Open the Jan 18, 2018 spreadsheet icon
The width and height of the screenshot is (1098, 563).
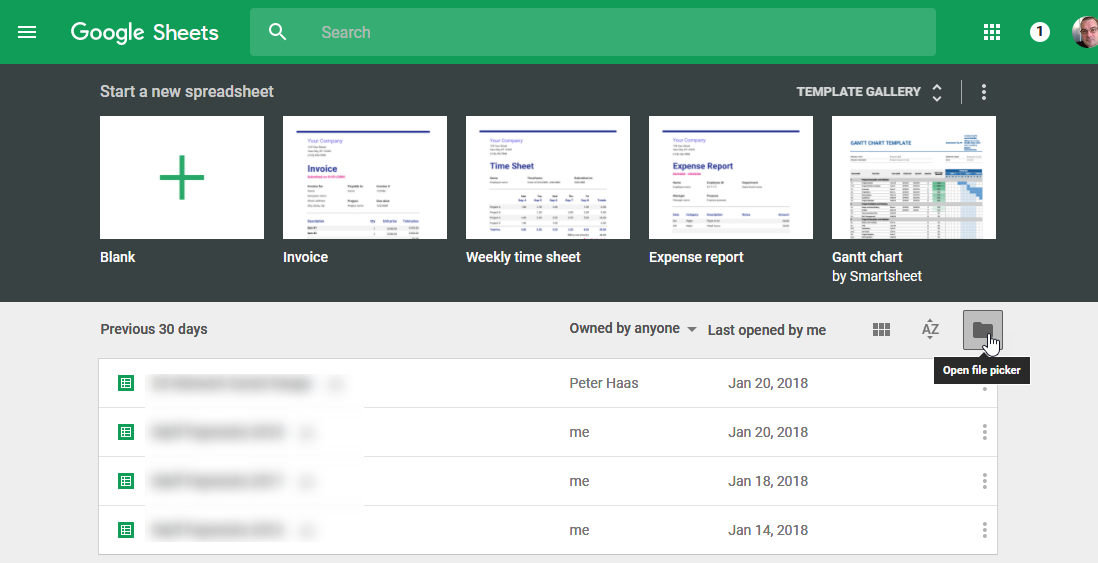click(126, 481)
